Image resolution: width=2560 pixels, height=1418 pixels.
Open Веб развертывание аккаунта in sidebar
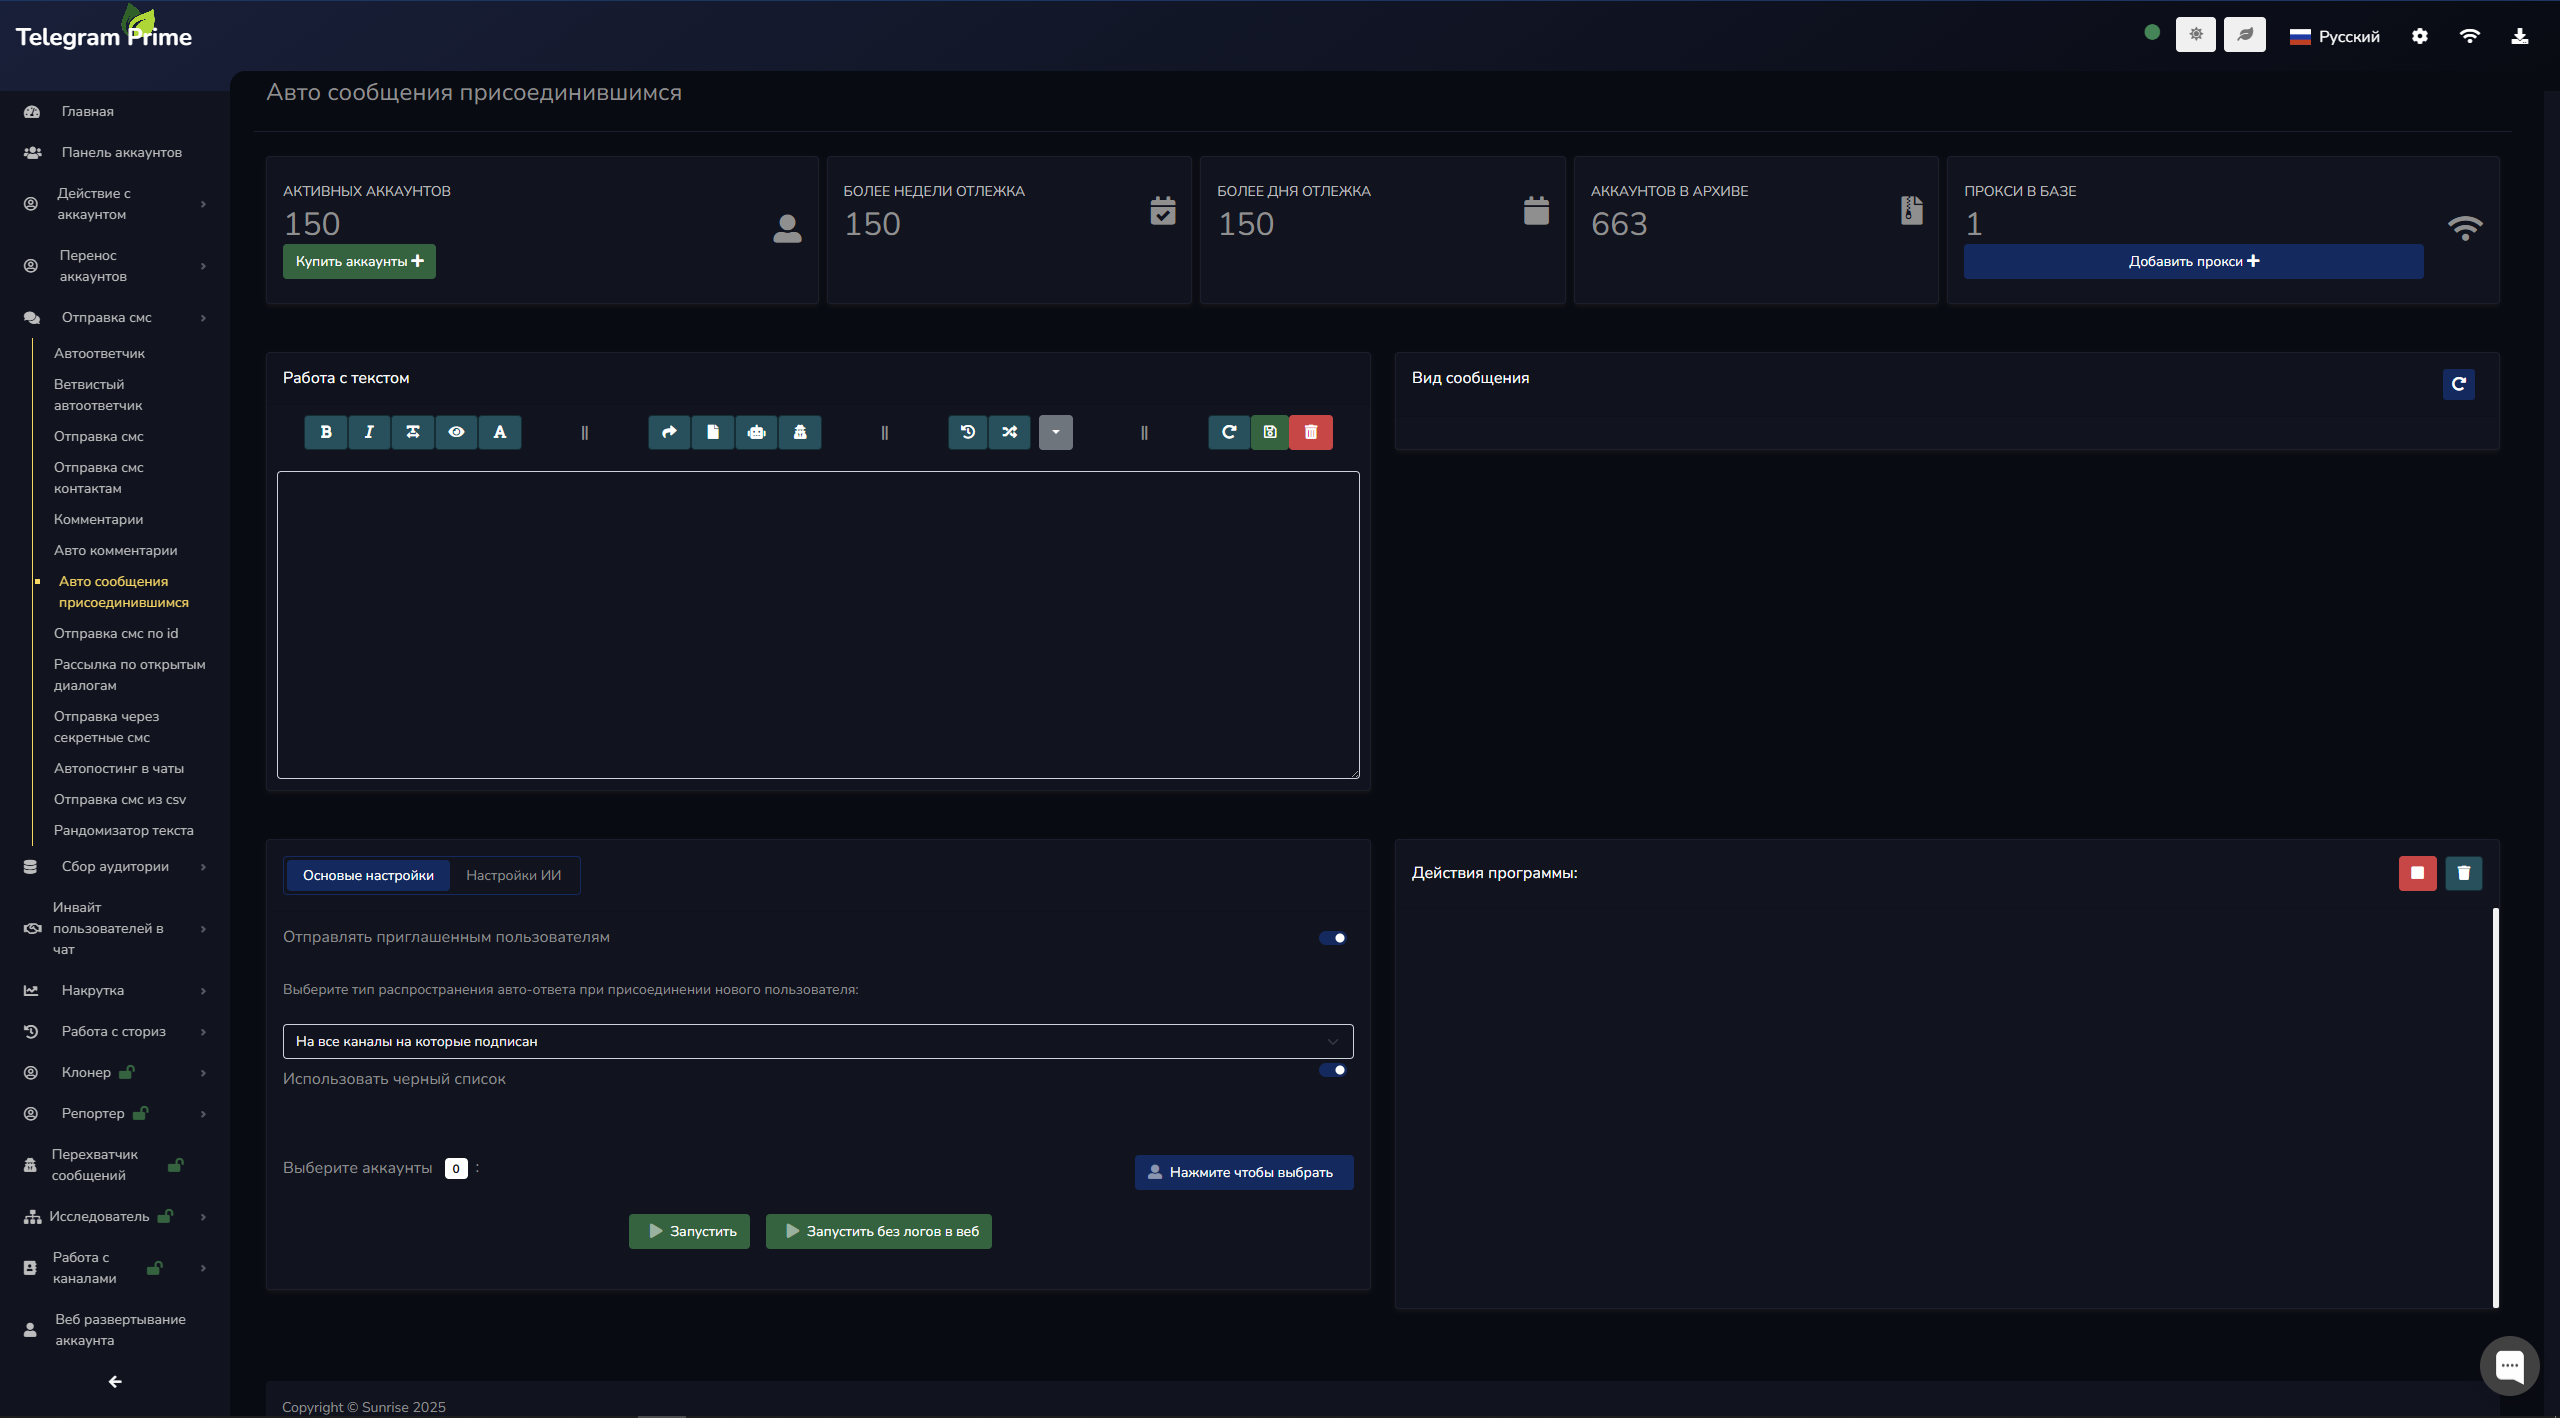tap(120, 1330)
